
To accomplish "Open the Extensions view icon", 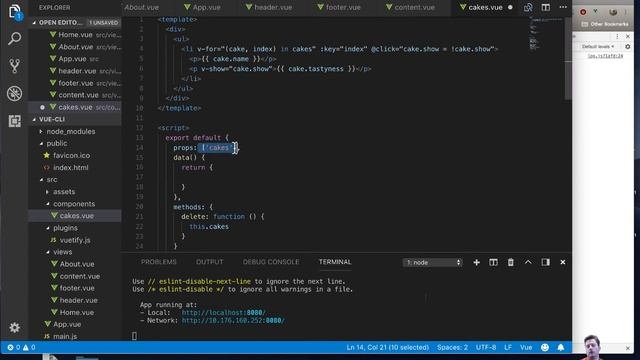I will tap(14, 121).
